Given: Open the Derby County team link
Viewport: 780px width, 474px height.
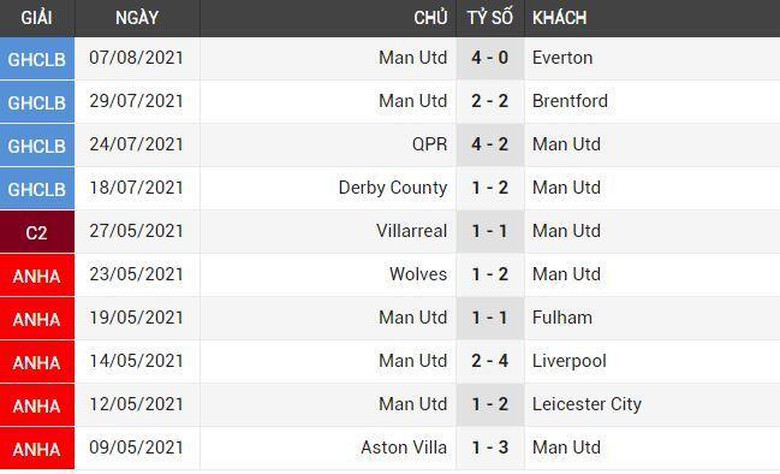Looking at the screenshot, I should pyautogui.click(x=393, y=188).
